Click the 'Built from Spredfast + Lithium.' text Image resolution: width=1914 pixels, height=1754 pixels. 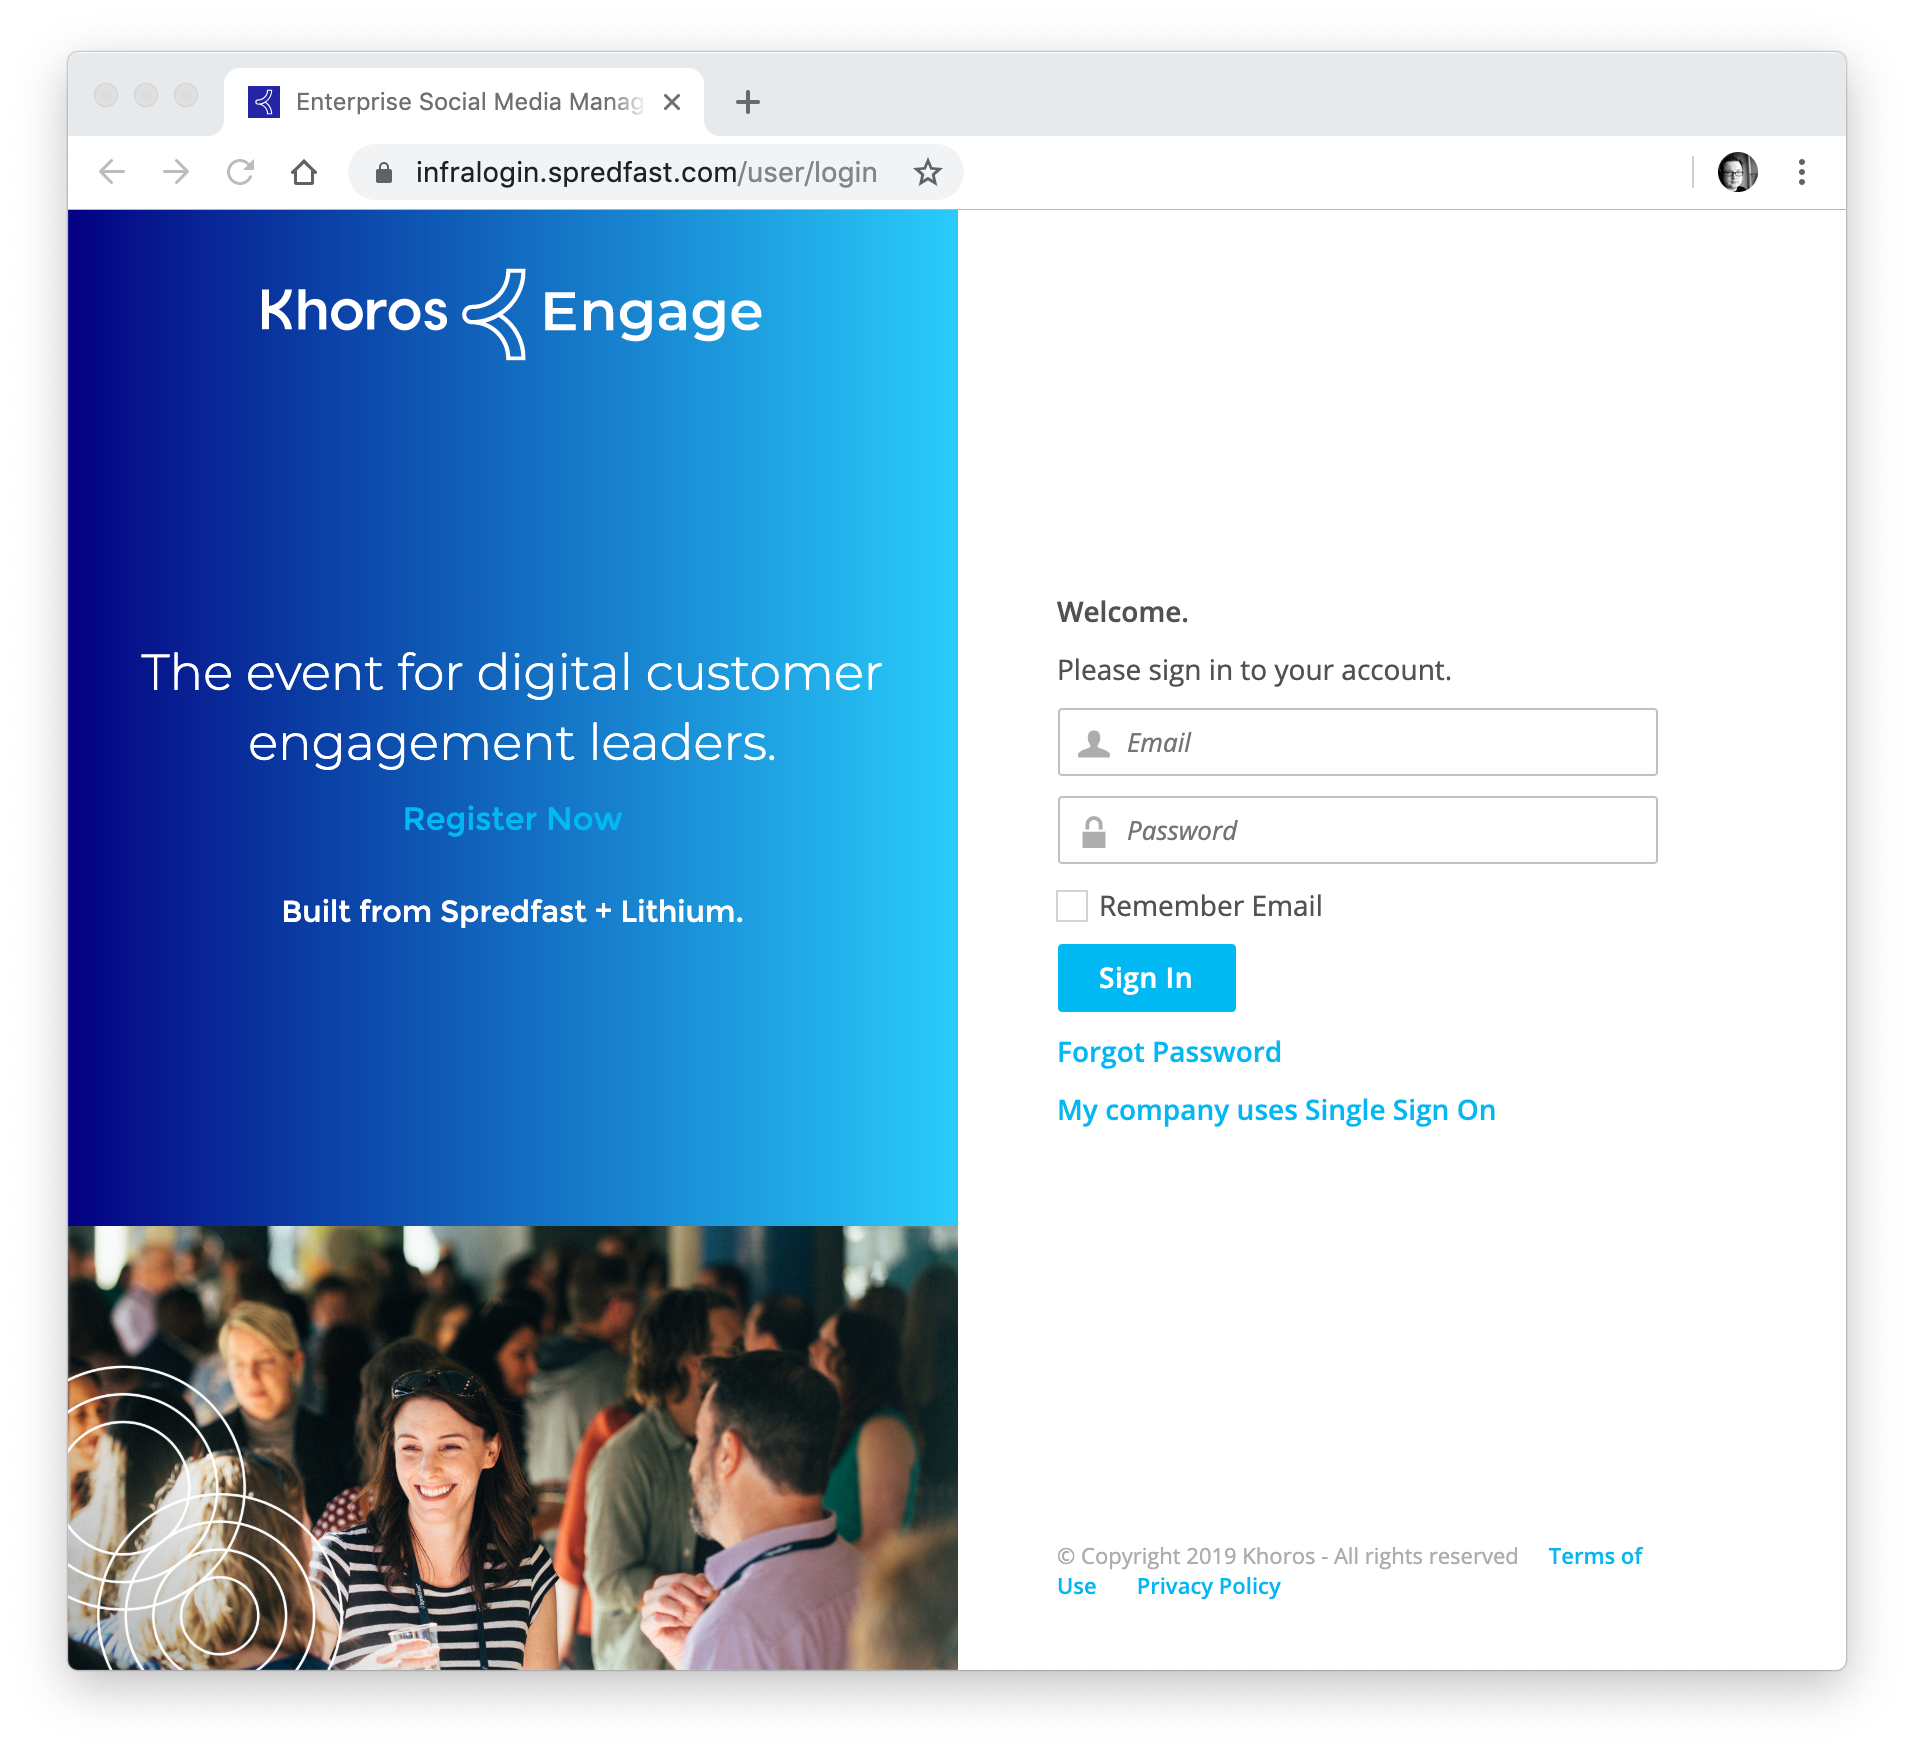[512, 911]
